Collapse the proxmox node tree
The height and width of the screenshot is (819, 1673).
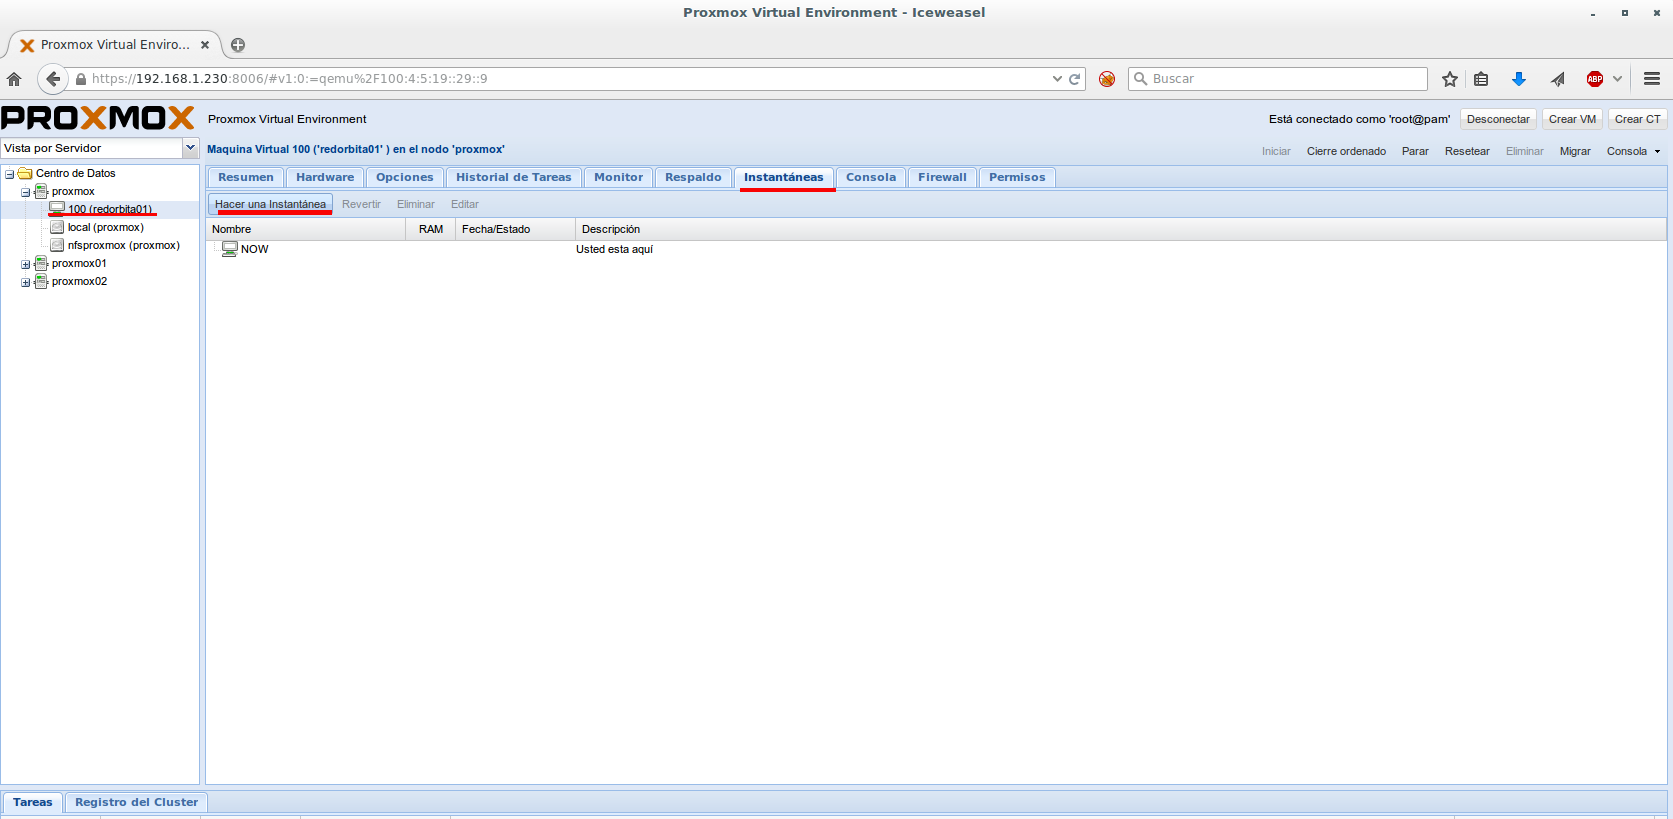pos(26,192)
